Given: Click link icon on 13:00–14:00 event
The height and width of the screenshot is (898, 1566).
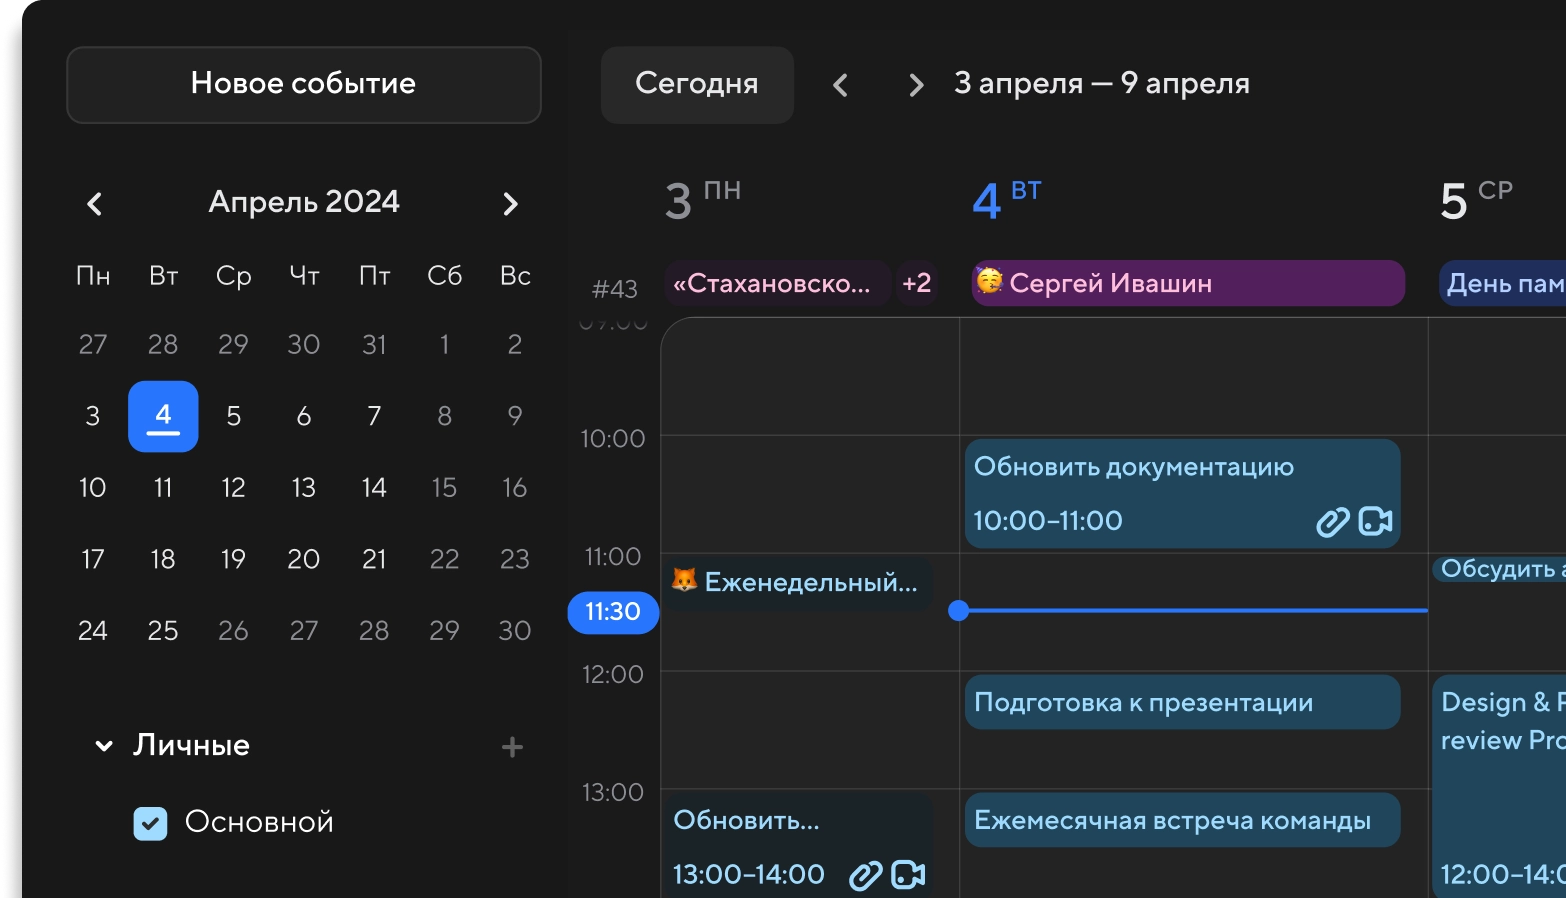Looking at the screenshot, I should coord(865,875).
